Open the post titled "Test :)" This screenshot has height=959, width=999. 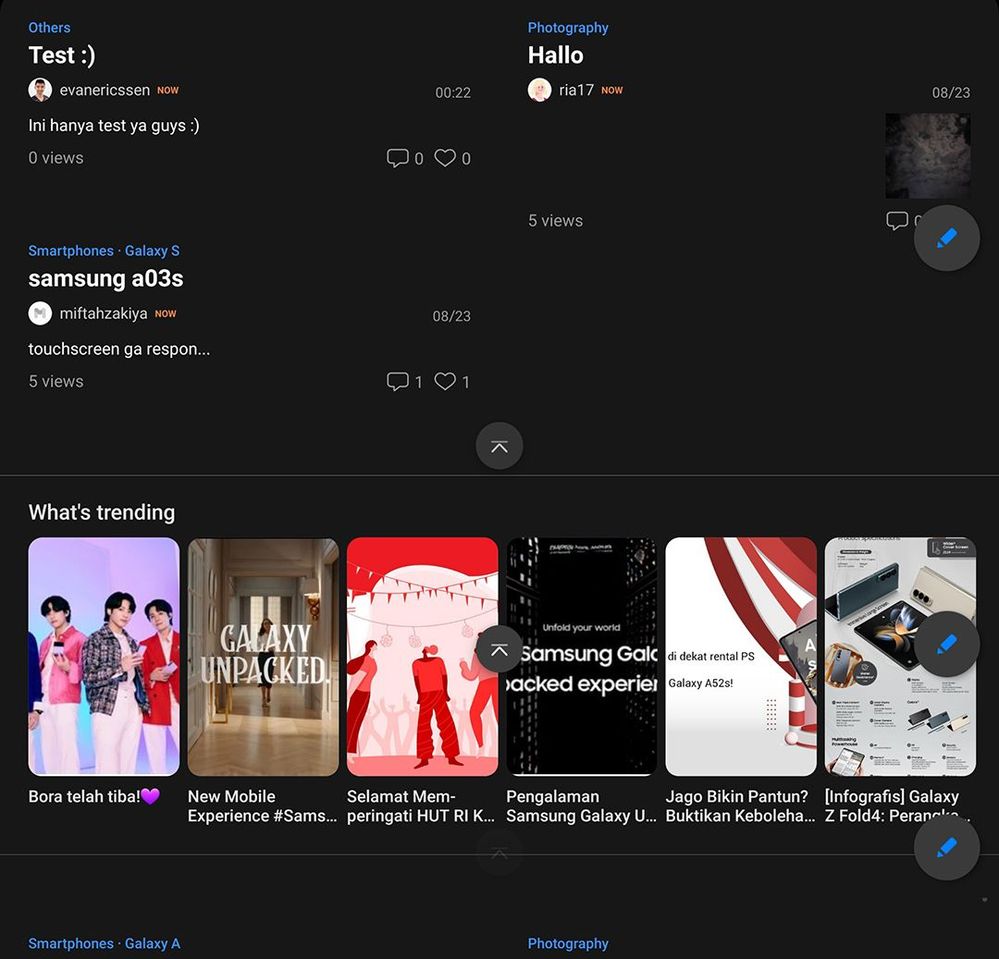[62, 55]
